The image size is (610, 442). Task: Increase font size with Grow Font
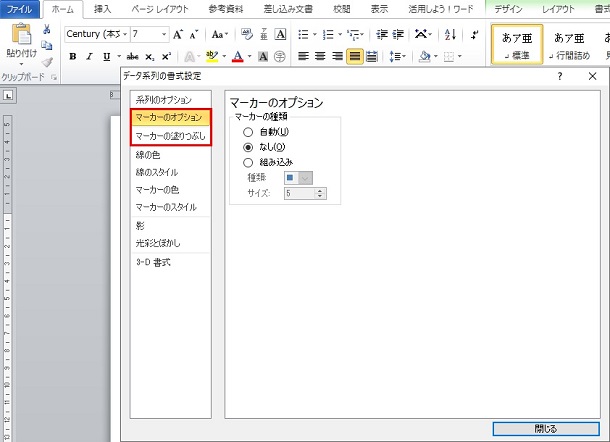[x=178, y=35]
